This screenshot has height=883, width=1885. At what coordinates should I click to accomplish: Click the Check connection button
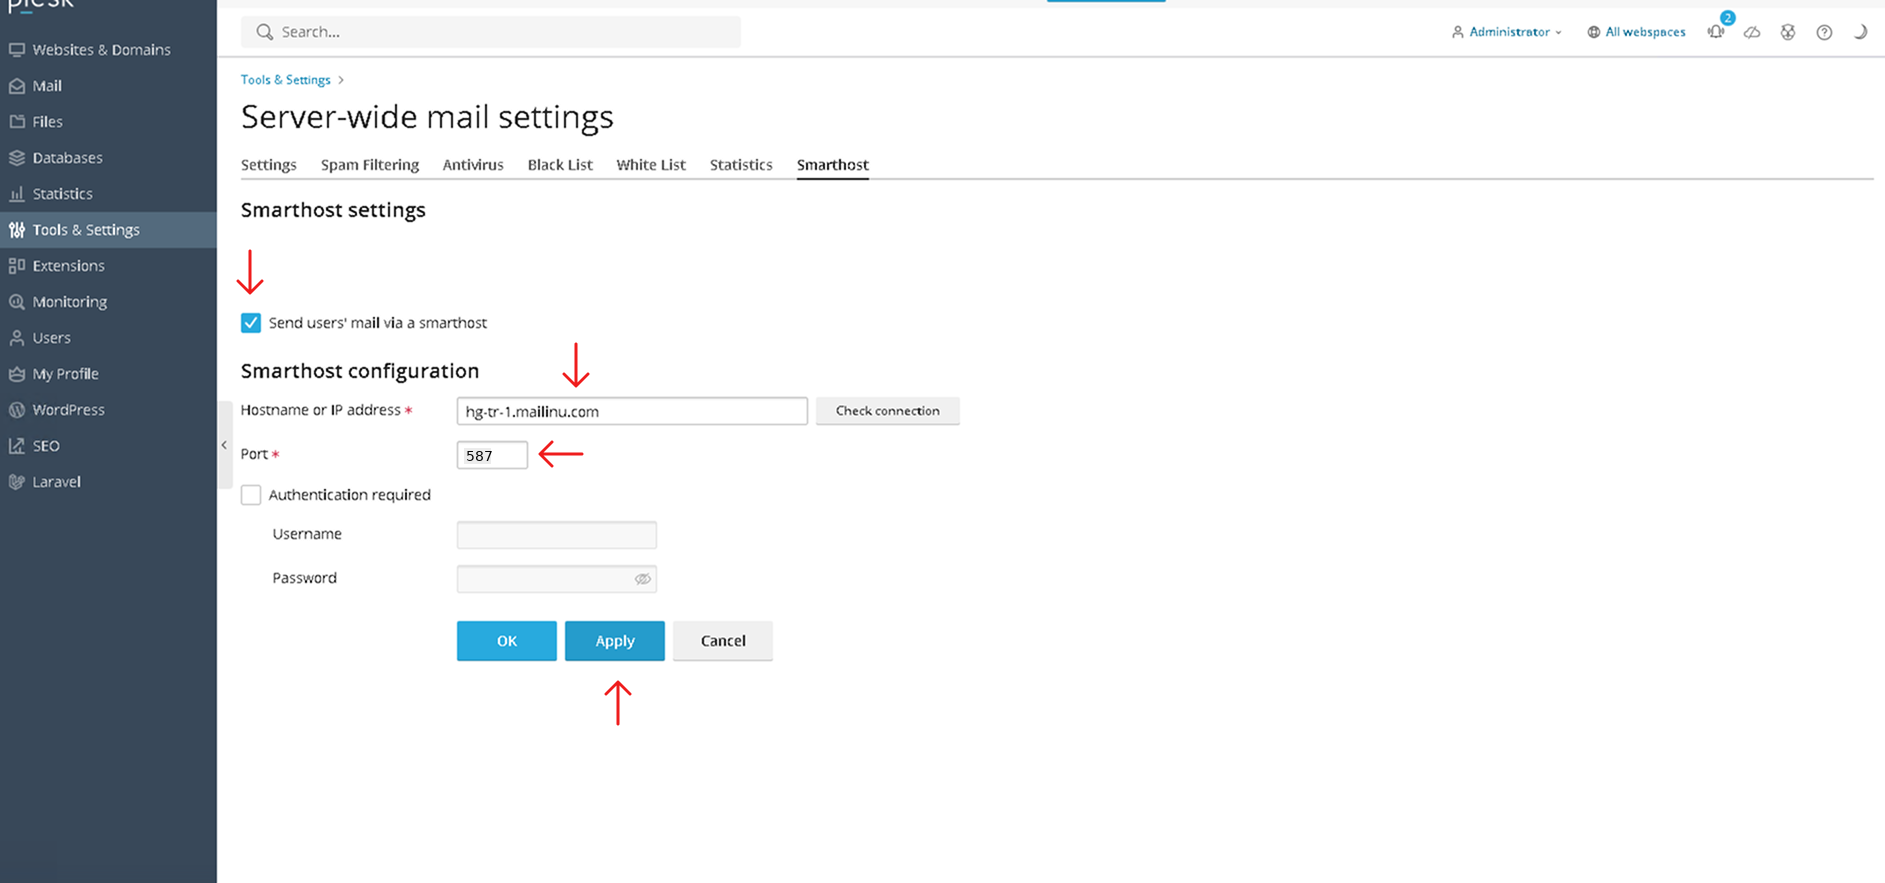point(888,411)
